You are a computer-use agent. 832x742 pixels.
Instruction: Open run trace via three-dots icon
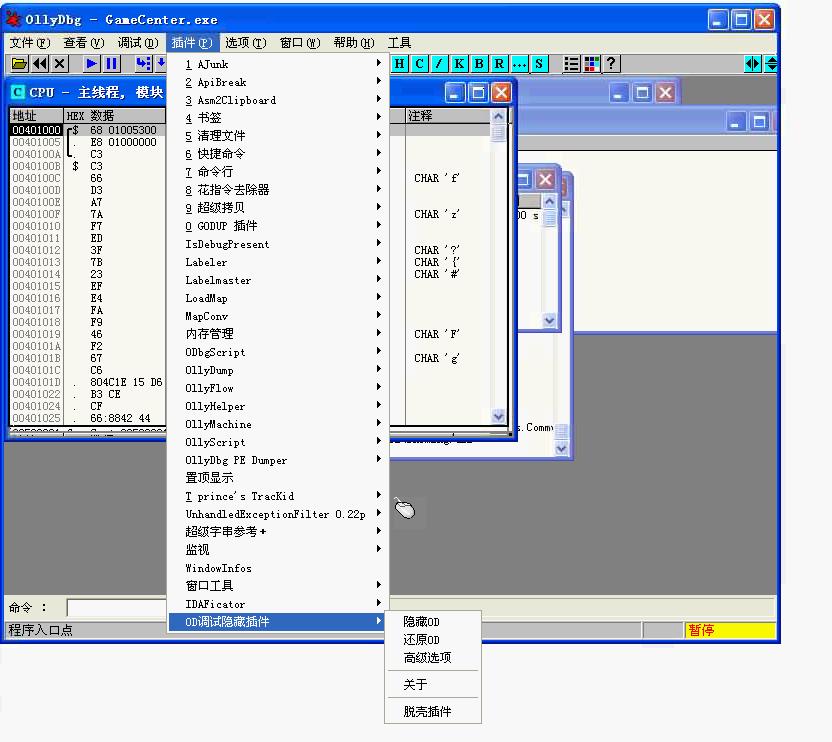[519, 64]
